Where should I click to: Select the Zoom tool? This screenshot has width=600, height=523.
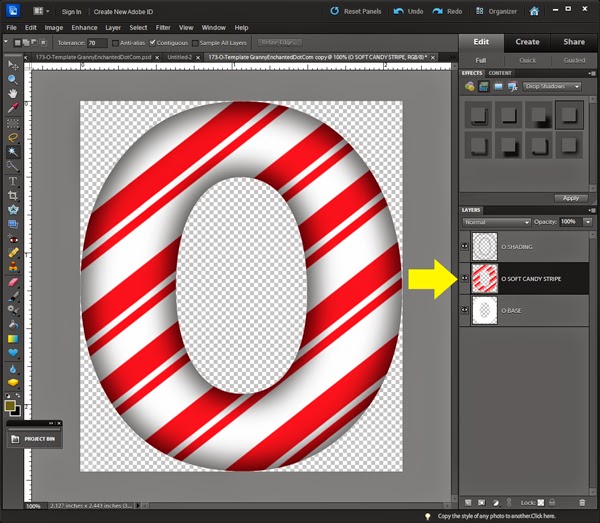pyautogui.click(x=13, y=80)
